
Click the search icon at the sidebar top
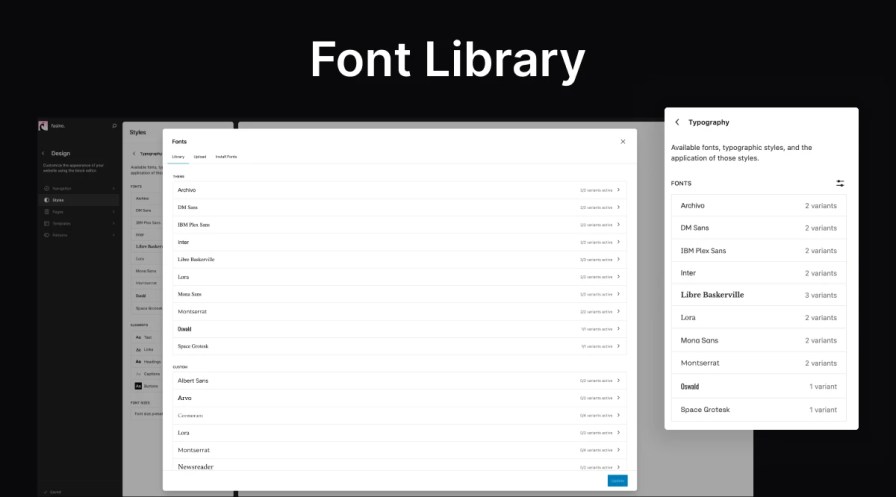[114, 126]
